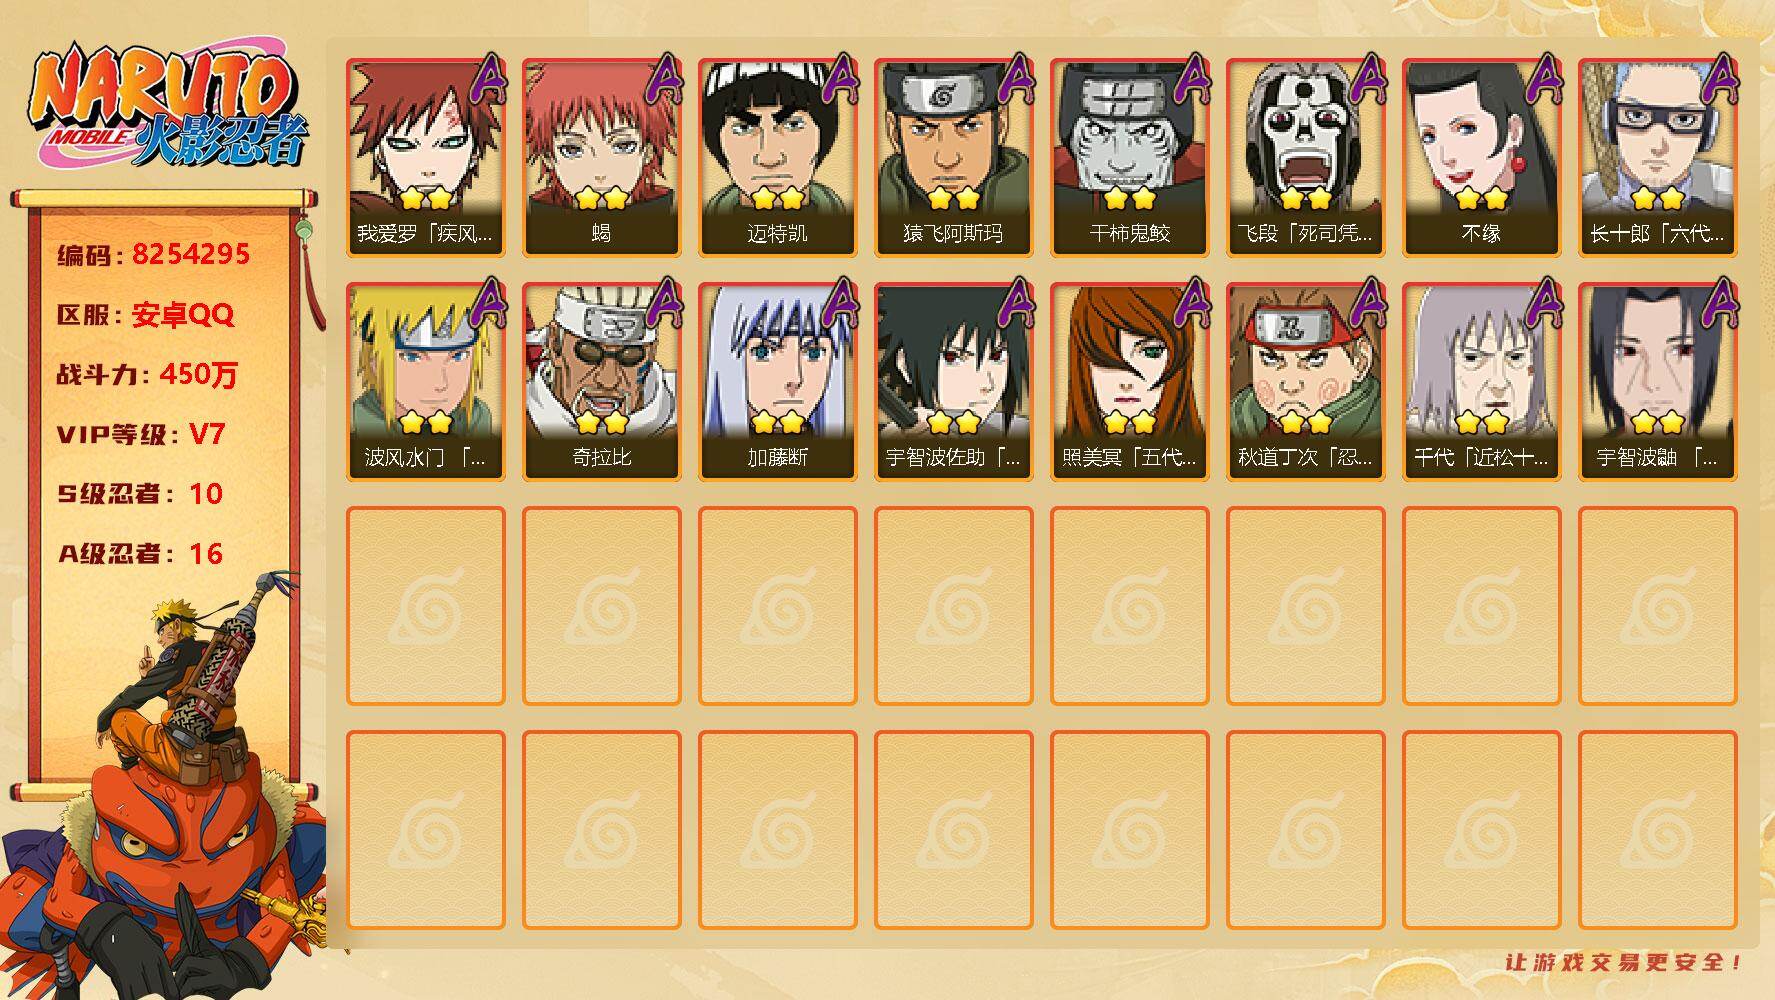Select the 我爱罗 ninja card
The image size is (1775, 1000).
click(426, 157)
